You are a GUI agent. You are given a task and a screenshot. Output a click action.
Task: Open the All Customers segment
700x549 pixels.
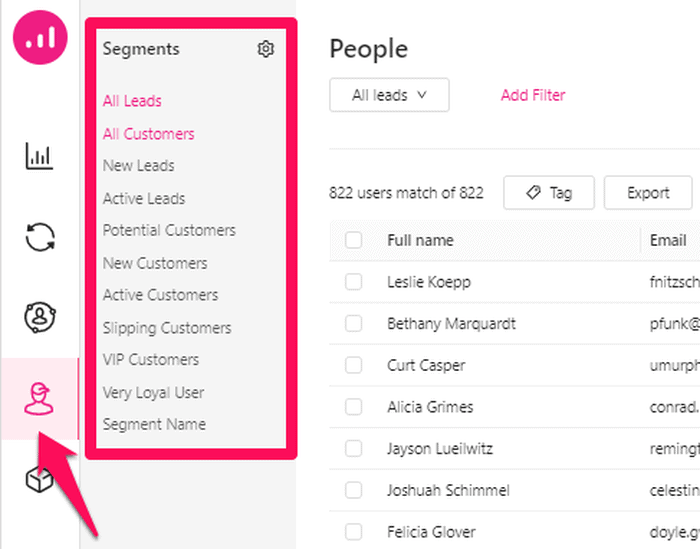point(149,134)
